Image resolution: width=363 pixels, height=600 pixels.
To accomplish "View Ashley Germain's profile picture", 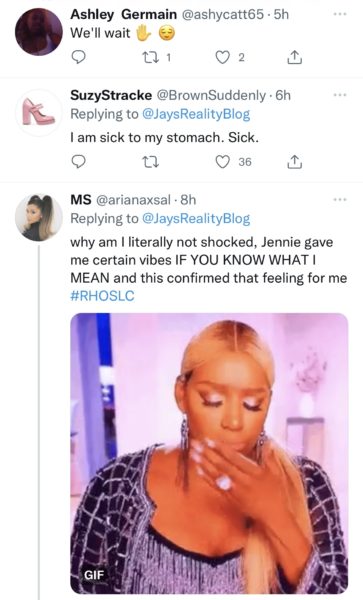I will pyautogui.click(x=39, y=32).
